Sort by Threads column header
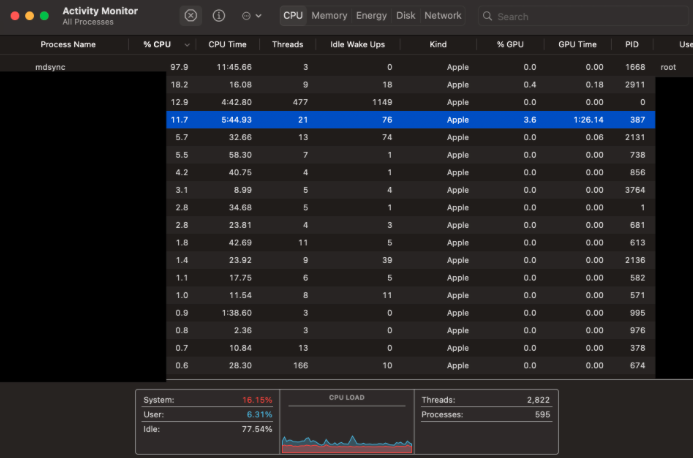 tap(287, 44)
